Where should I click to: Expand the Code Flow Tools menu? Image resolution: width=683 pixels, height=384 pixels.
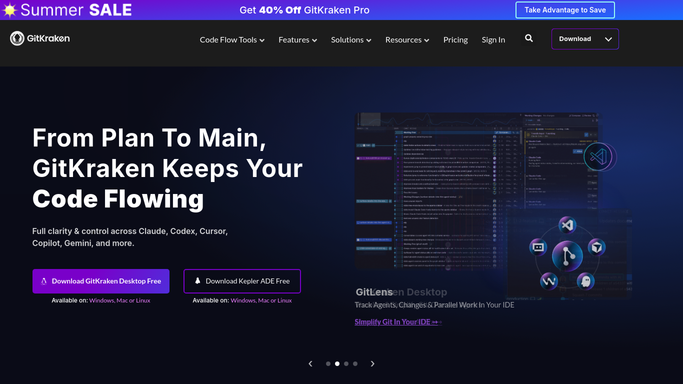232,40
